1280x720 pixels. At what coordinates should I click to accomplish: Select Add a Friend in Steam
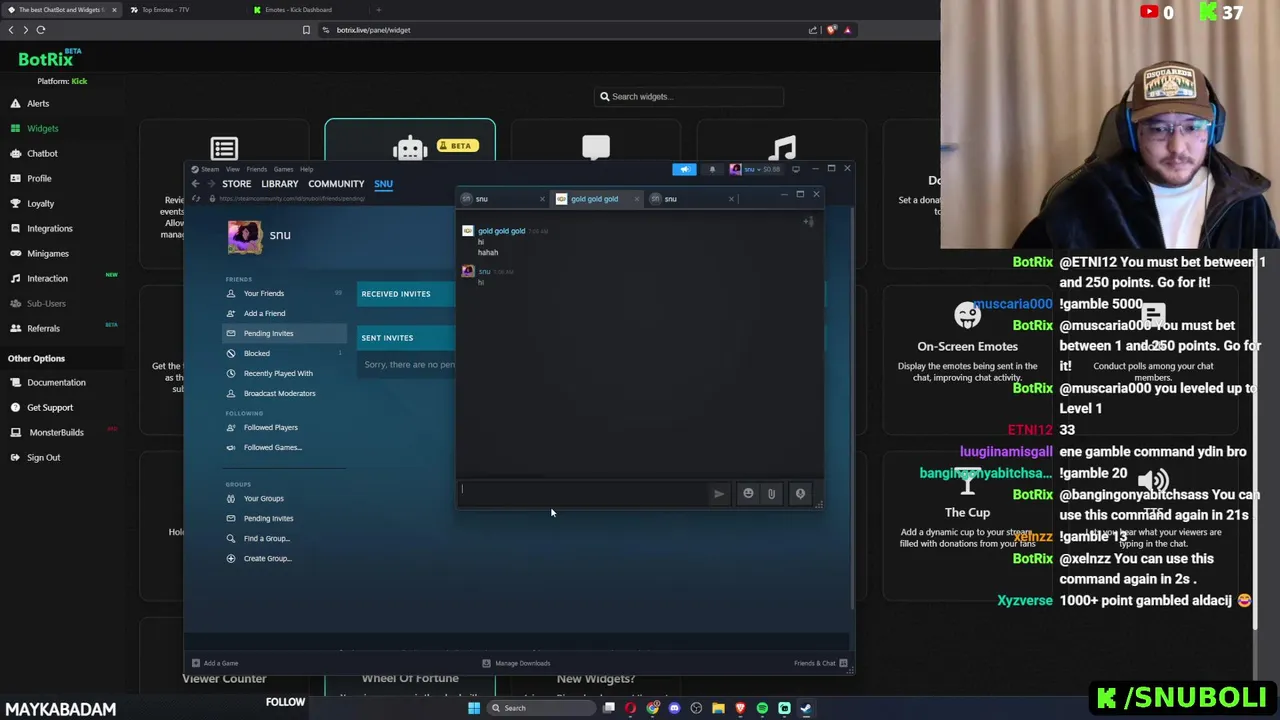(x=264, y=313)
